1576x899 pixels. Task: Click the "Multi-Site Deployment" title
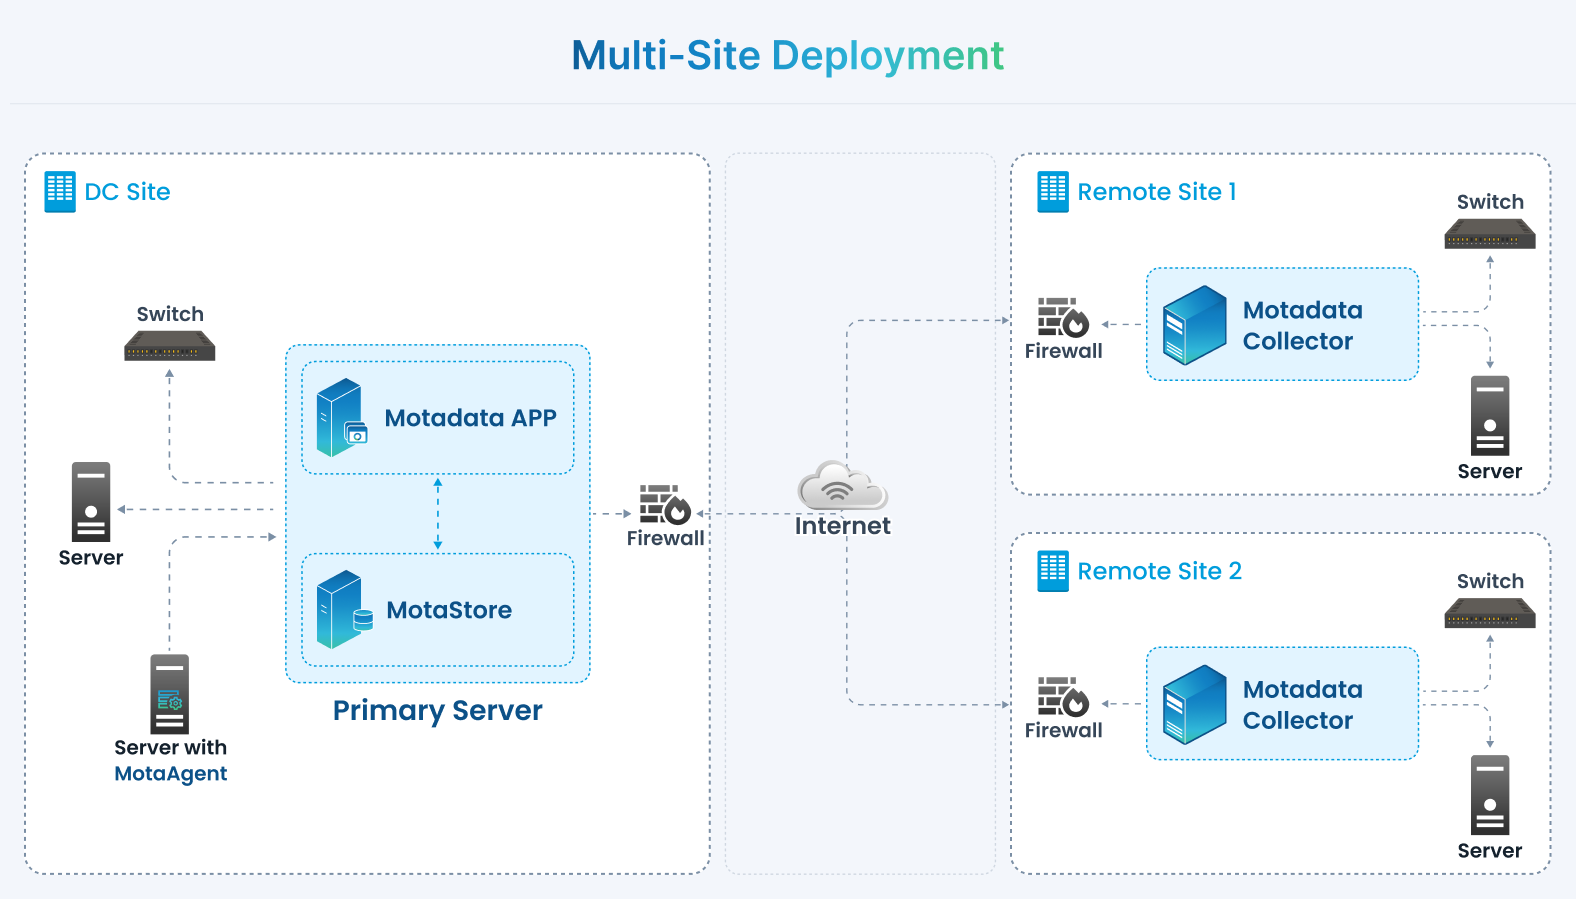pos(788,56)
